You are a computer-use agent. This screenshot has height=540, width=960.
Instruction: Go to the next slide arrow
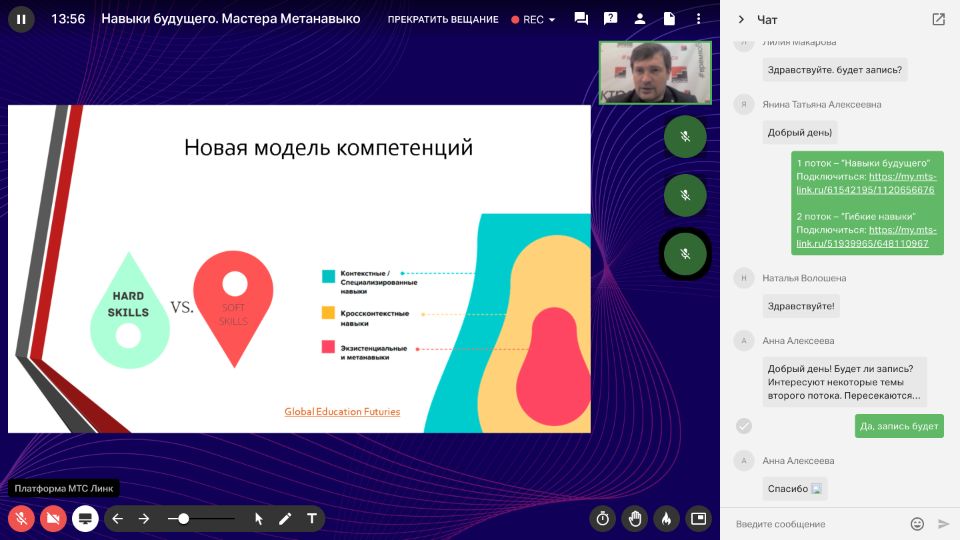[144, 519]
